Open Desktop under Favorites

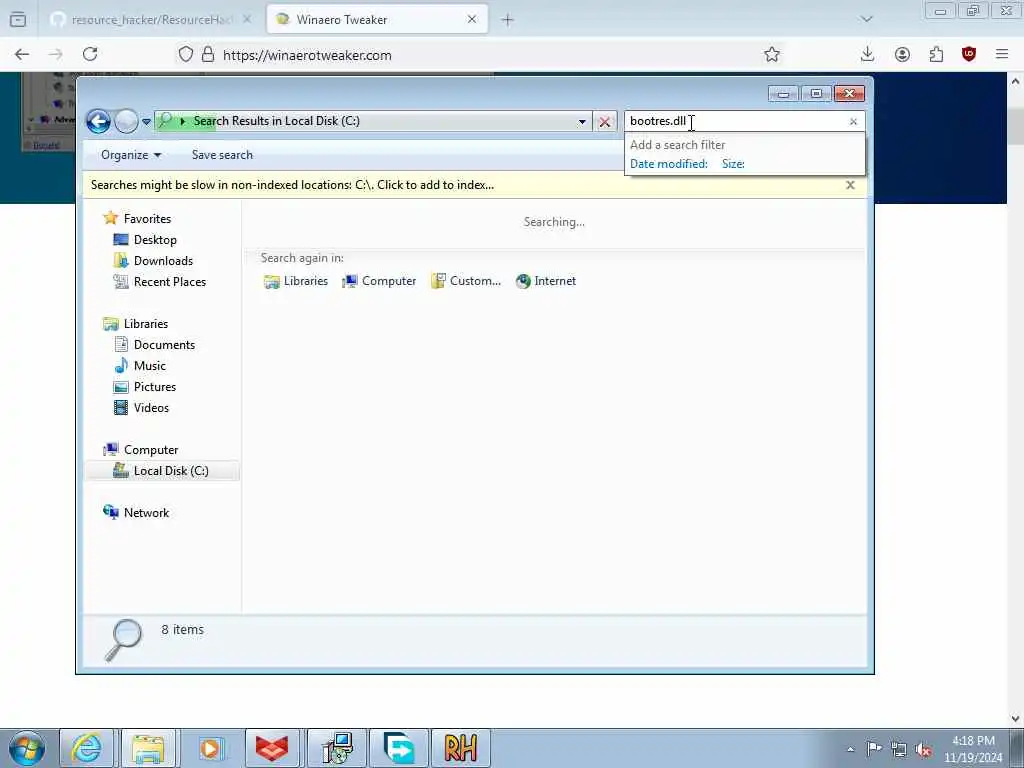click(x=145, y=240)
